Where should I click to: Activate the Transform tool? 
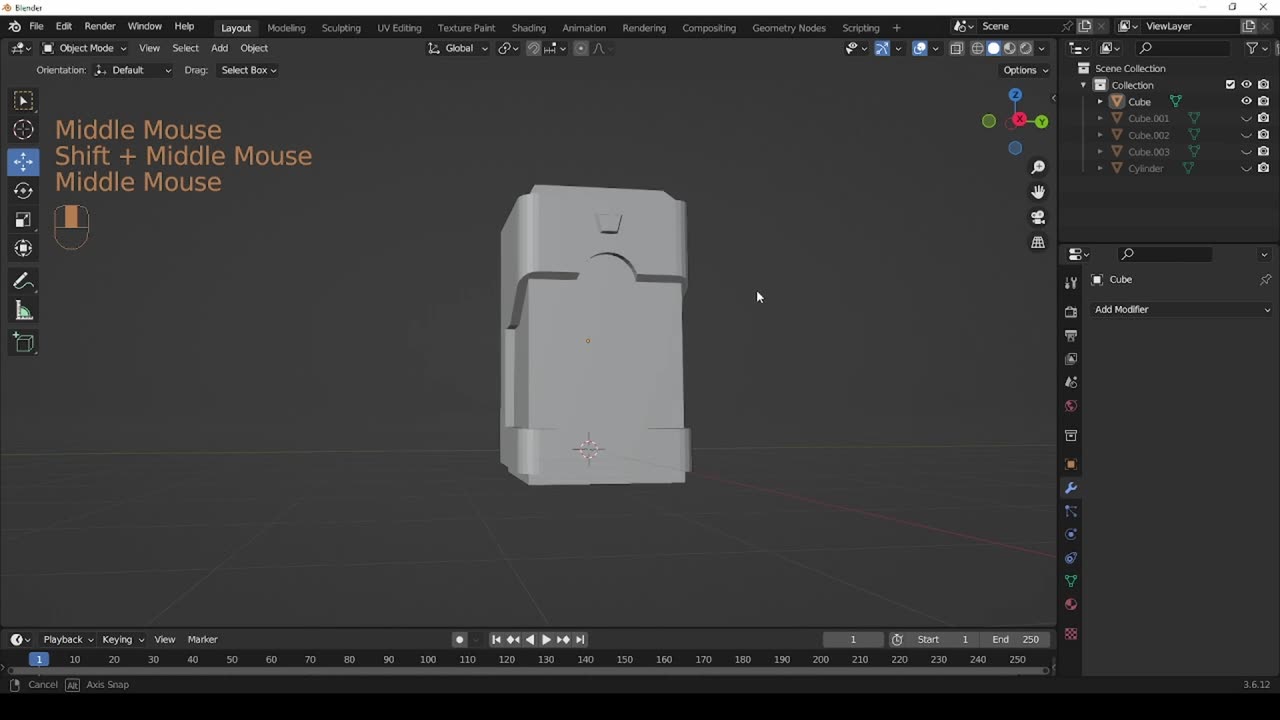(23, 248)
